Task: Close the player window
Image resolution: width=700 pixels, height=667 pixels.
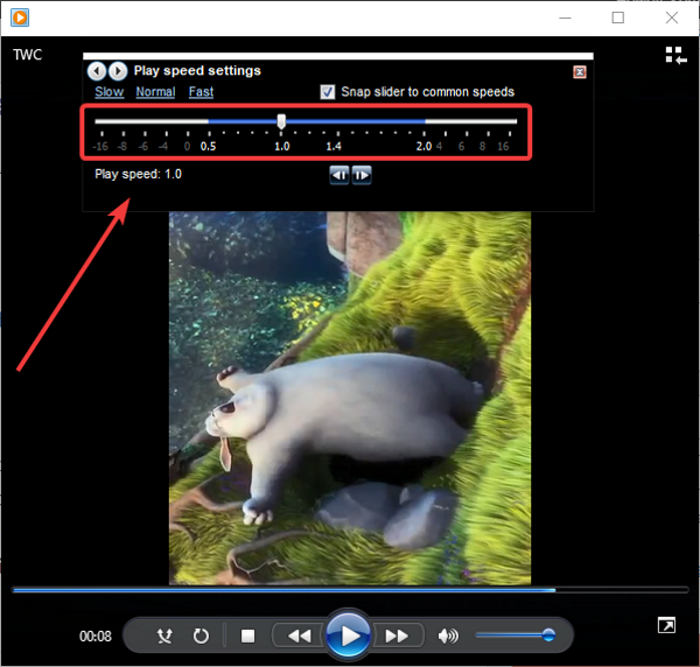Action: click(x=671, y=18)
